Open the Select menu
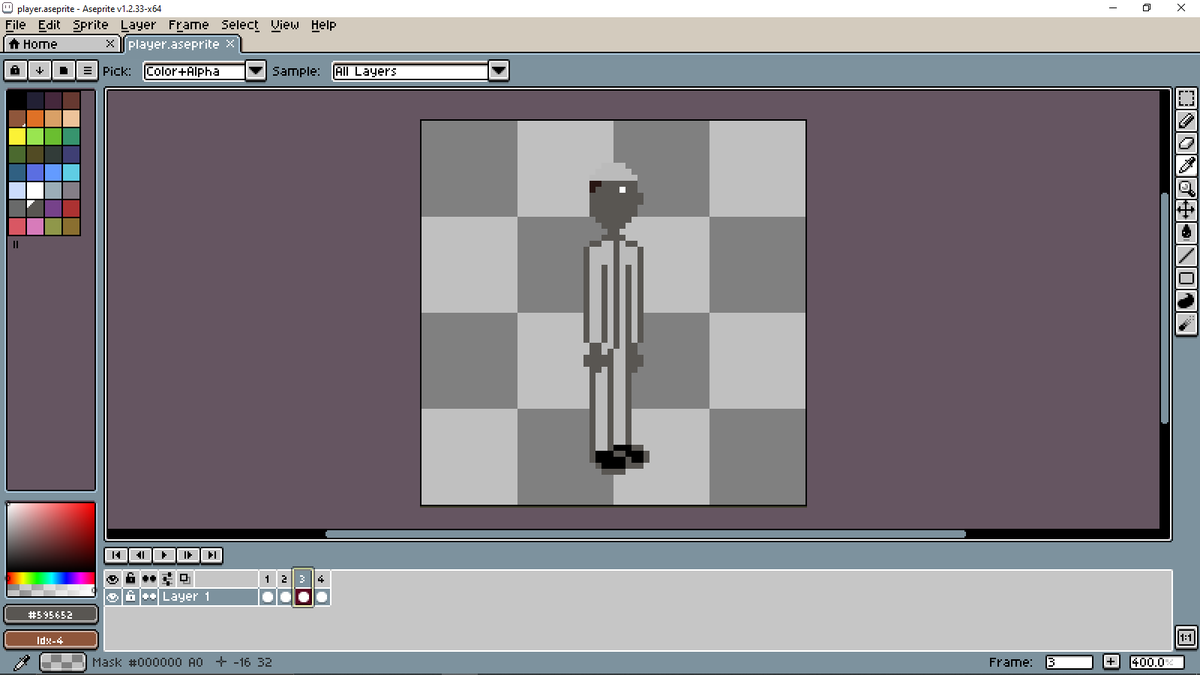 pyautogui.click(x=240, y=25)
